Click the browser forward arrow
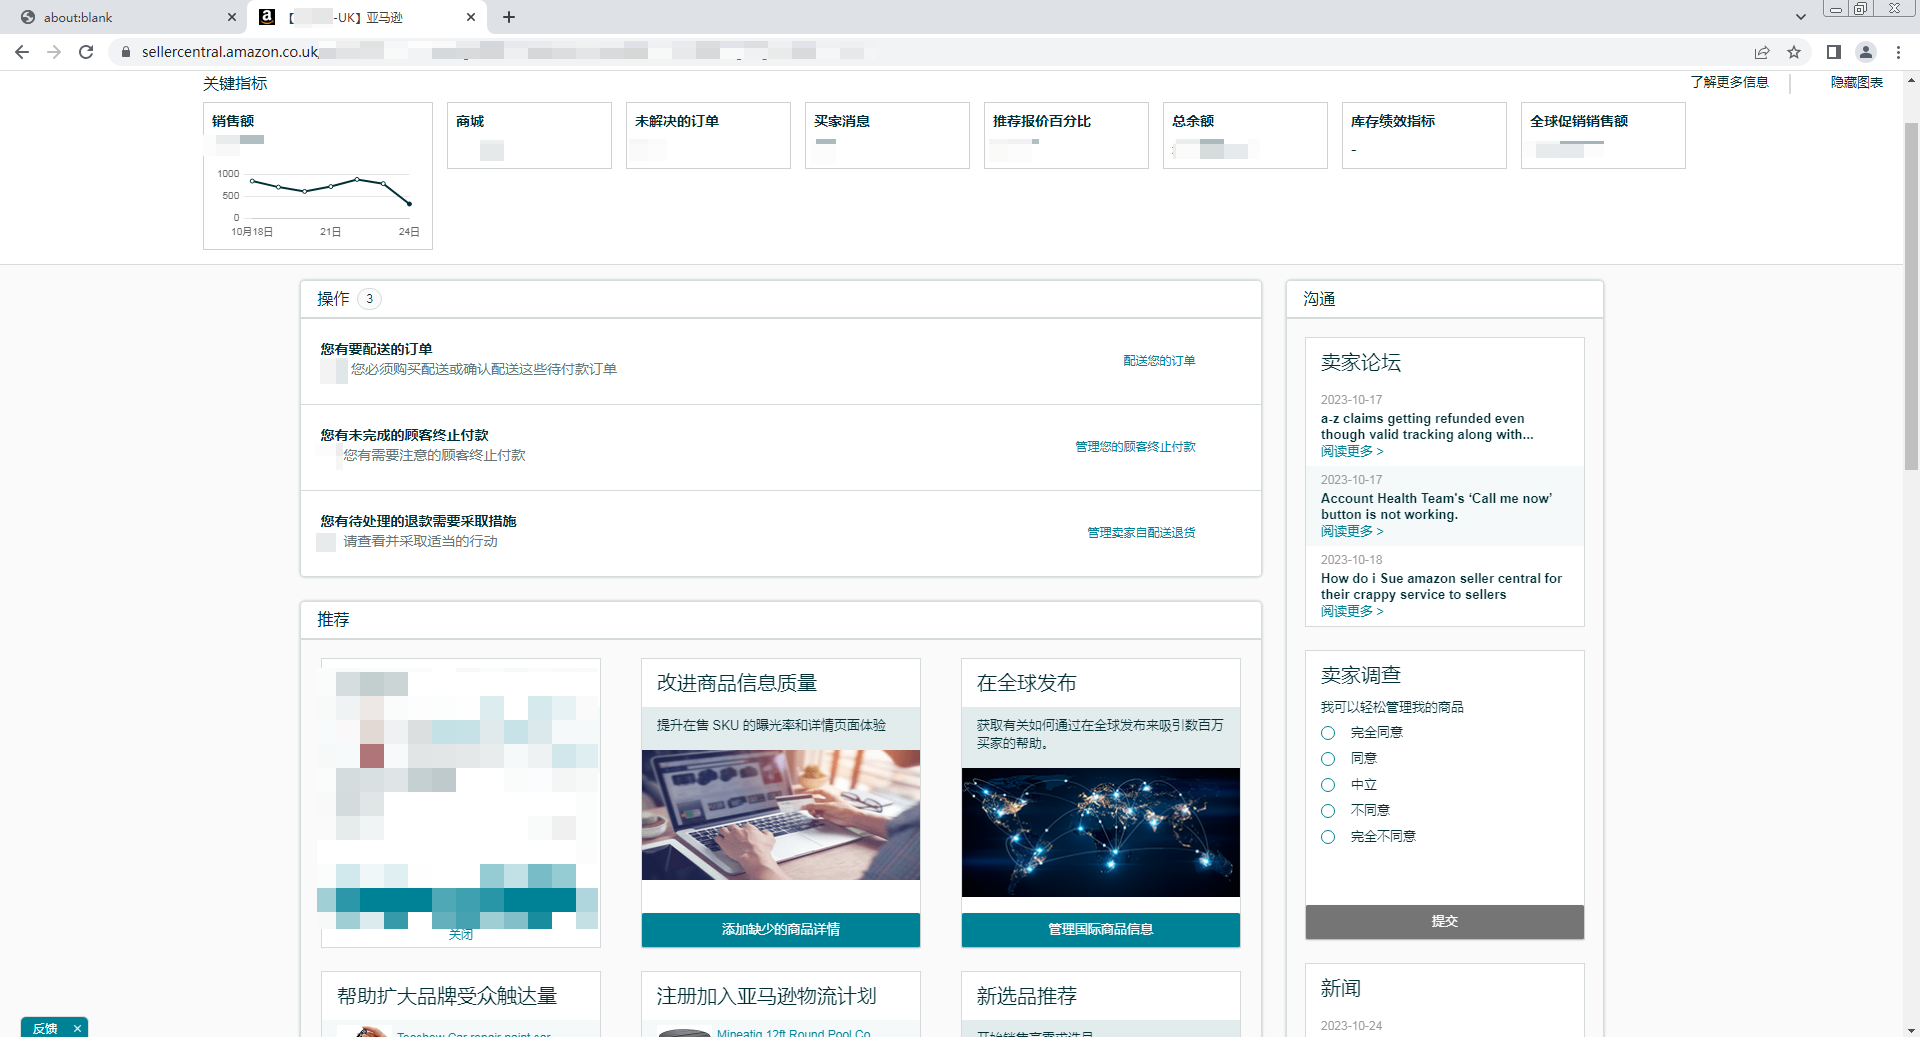The width and height of the screenshot is (1920, 1037). 54,52
